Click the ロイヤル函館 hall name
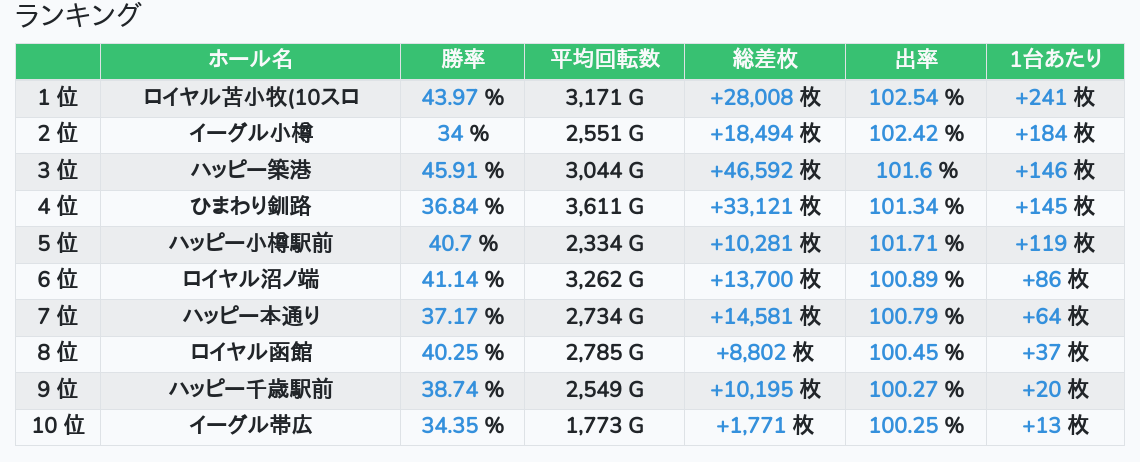The image size is (1140, 462). point(250,353)
